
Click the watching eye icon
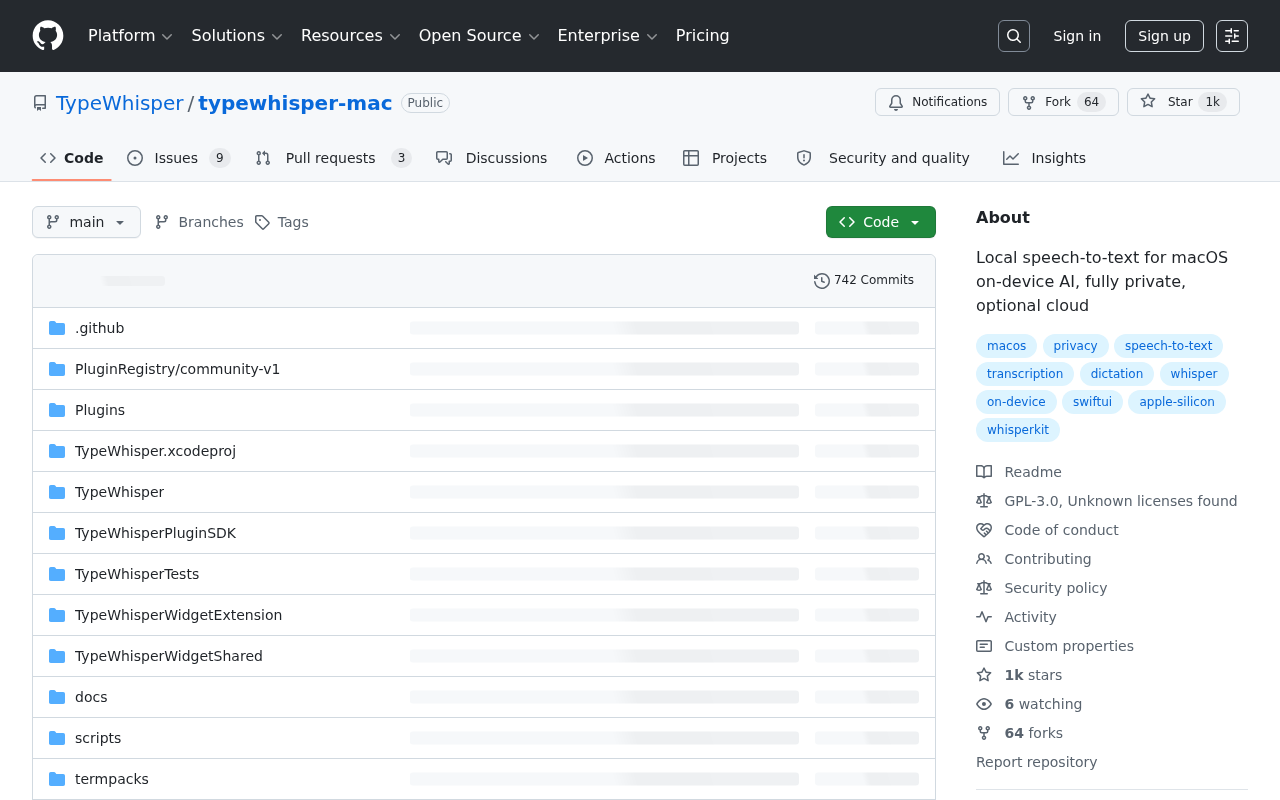tap(984, 704)
